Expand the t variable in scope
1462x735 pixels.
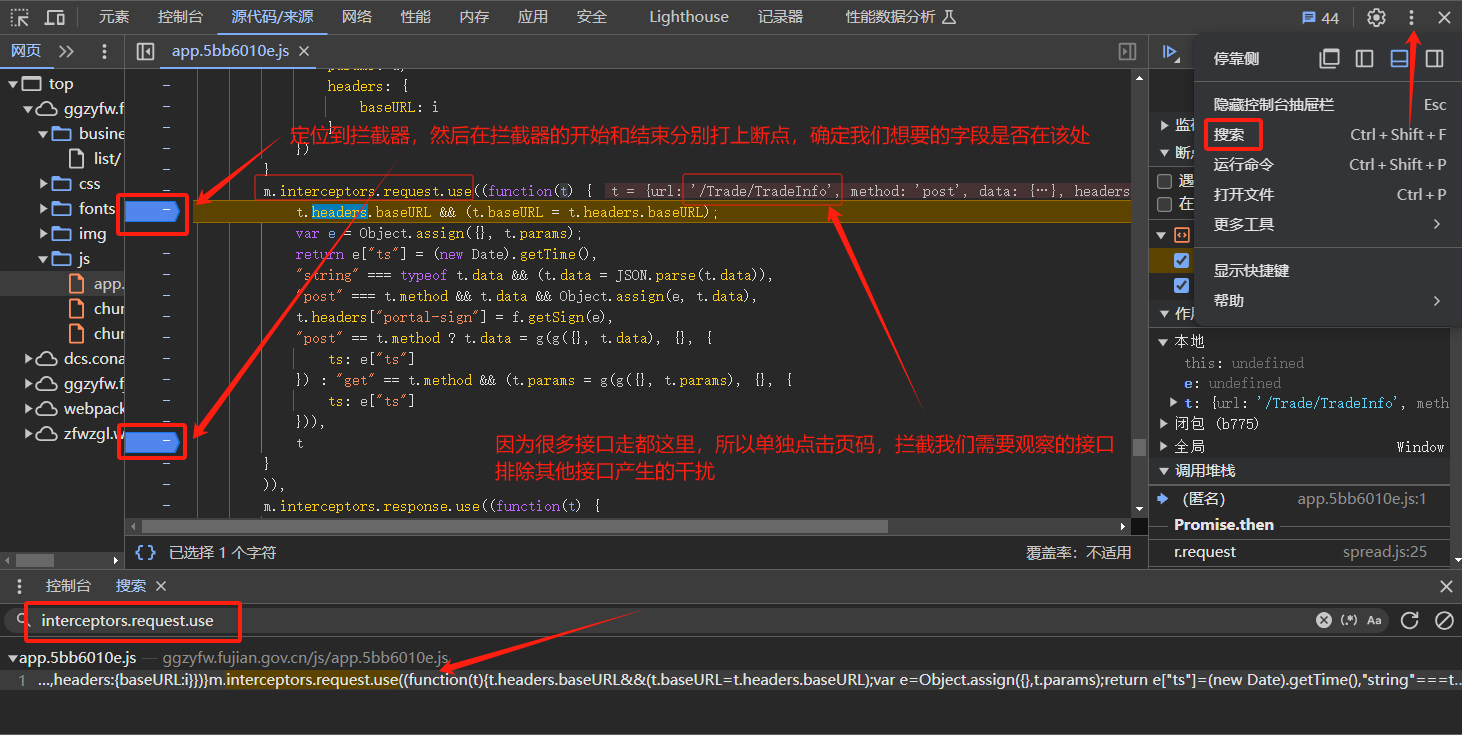coord(1174,403)
